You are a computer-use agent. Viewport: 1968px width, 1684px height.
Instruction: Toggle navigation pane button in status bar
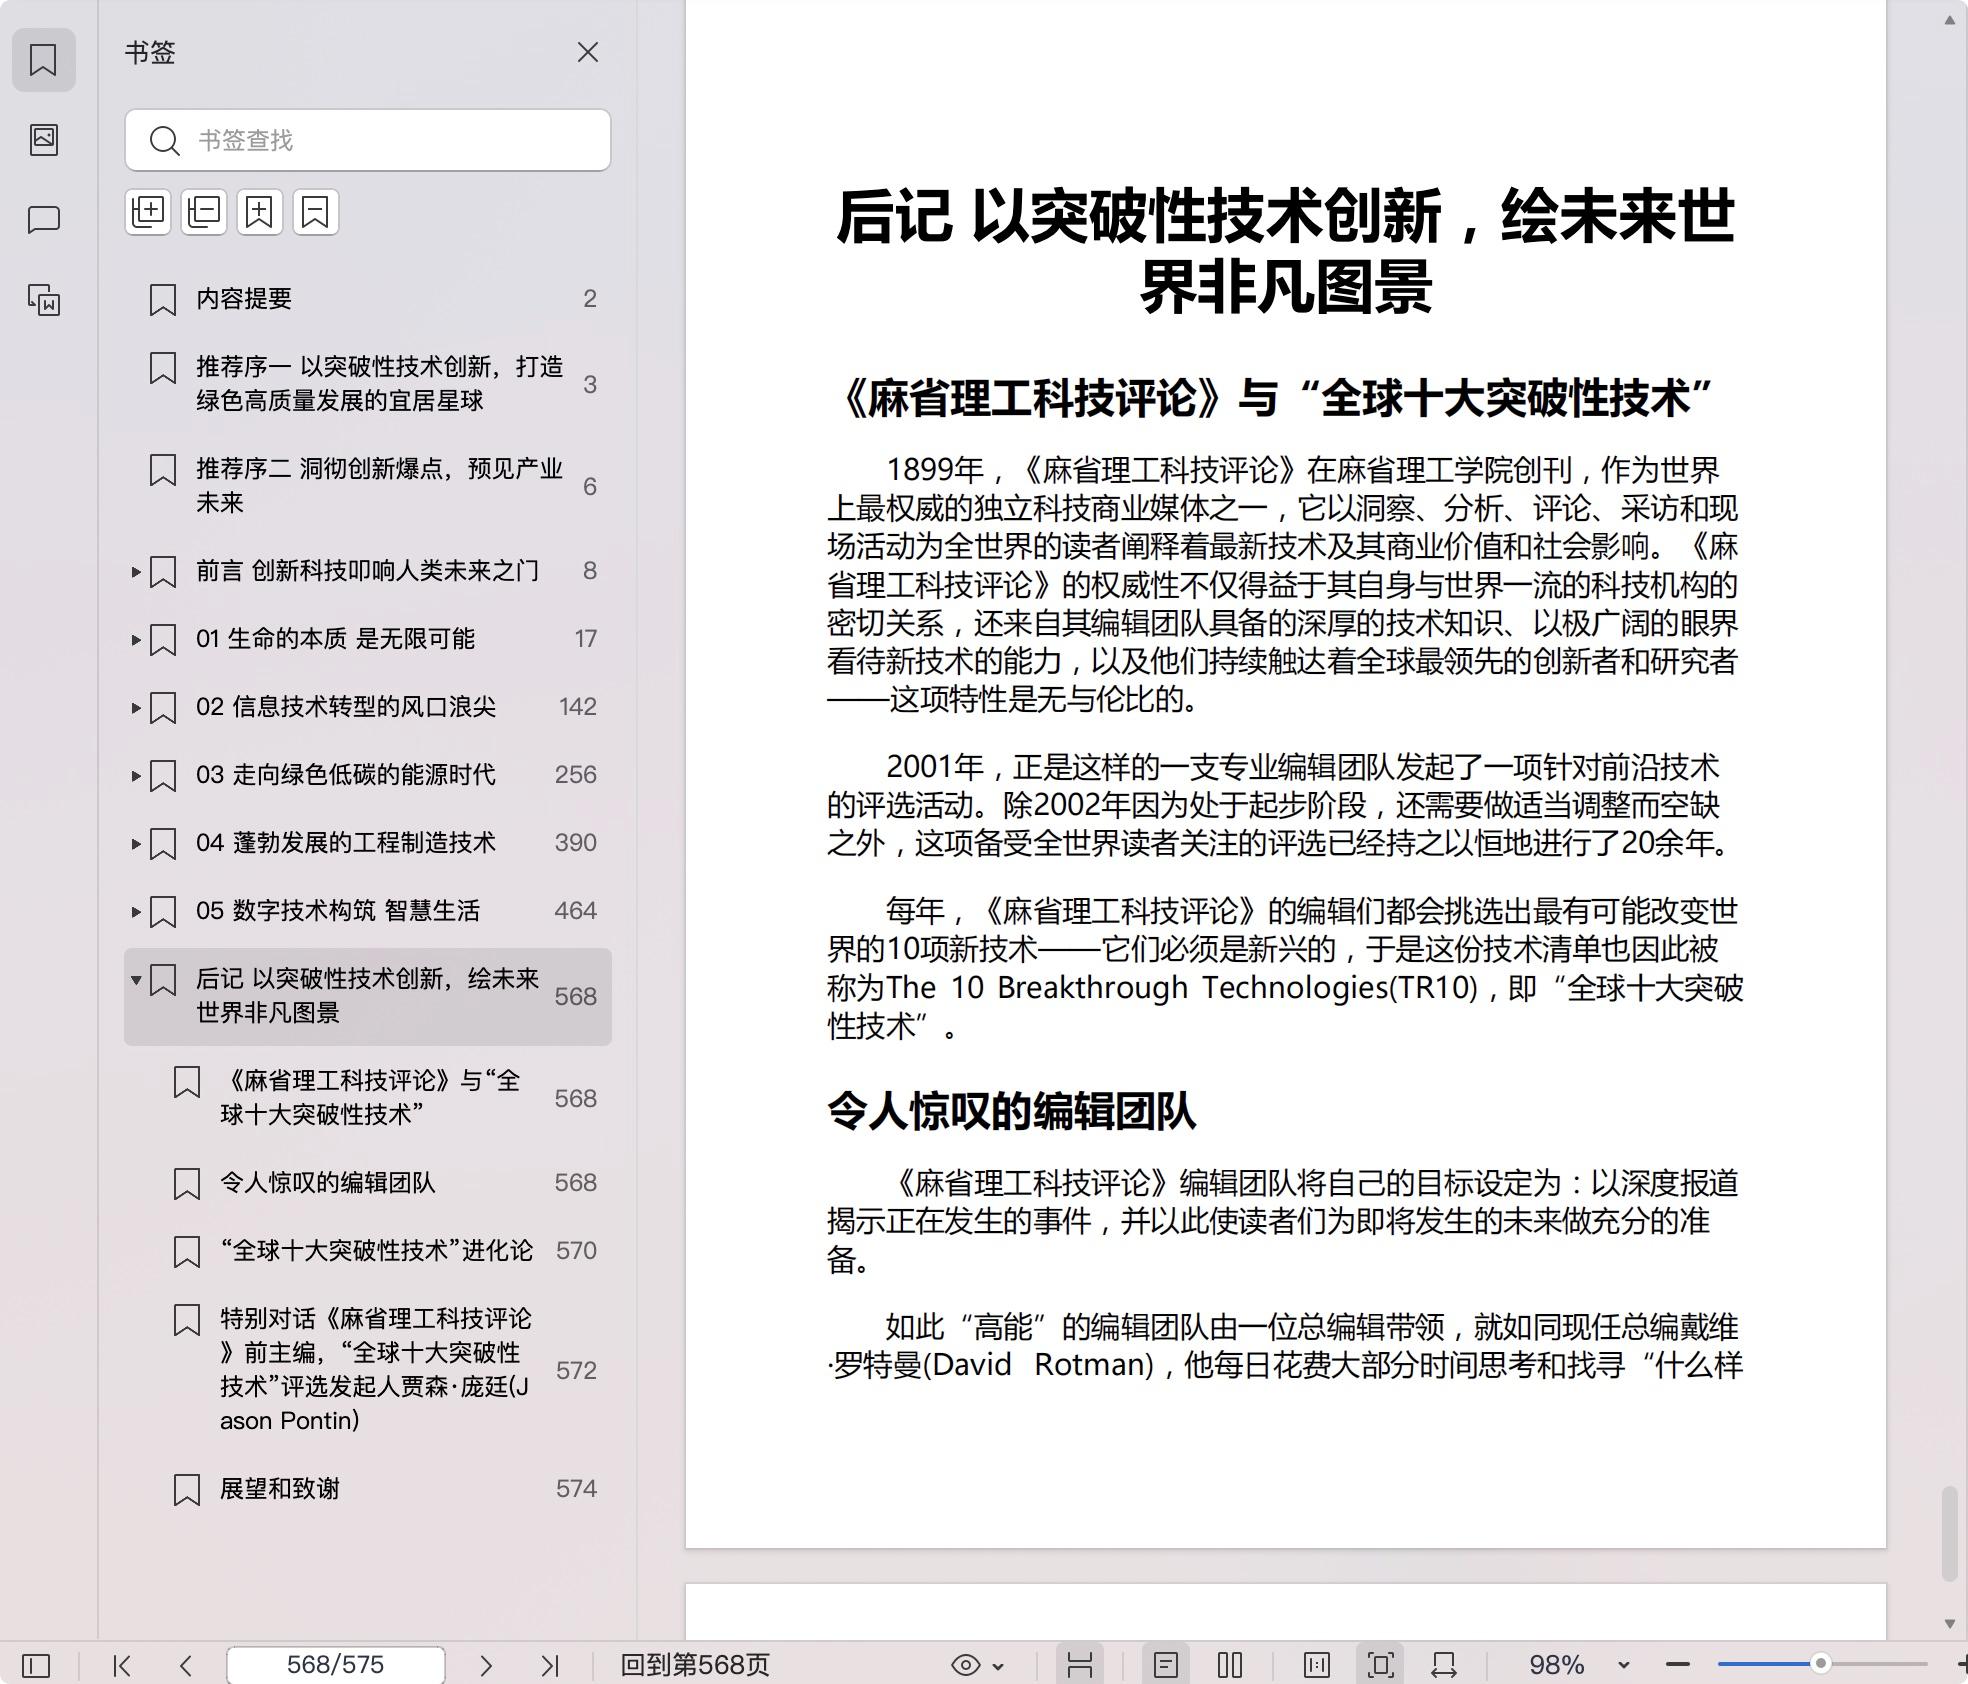tap(36, 1665)
